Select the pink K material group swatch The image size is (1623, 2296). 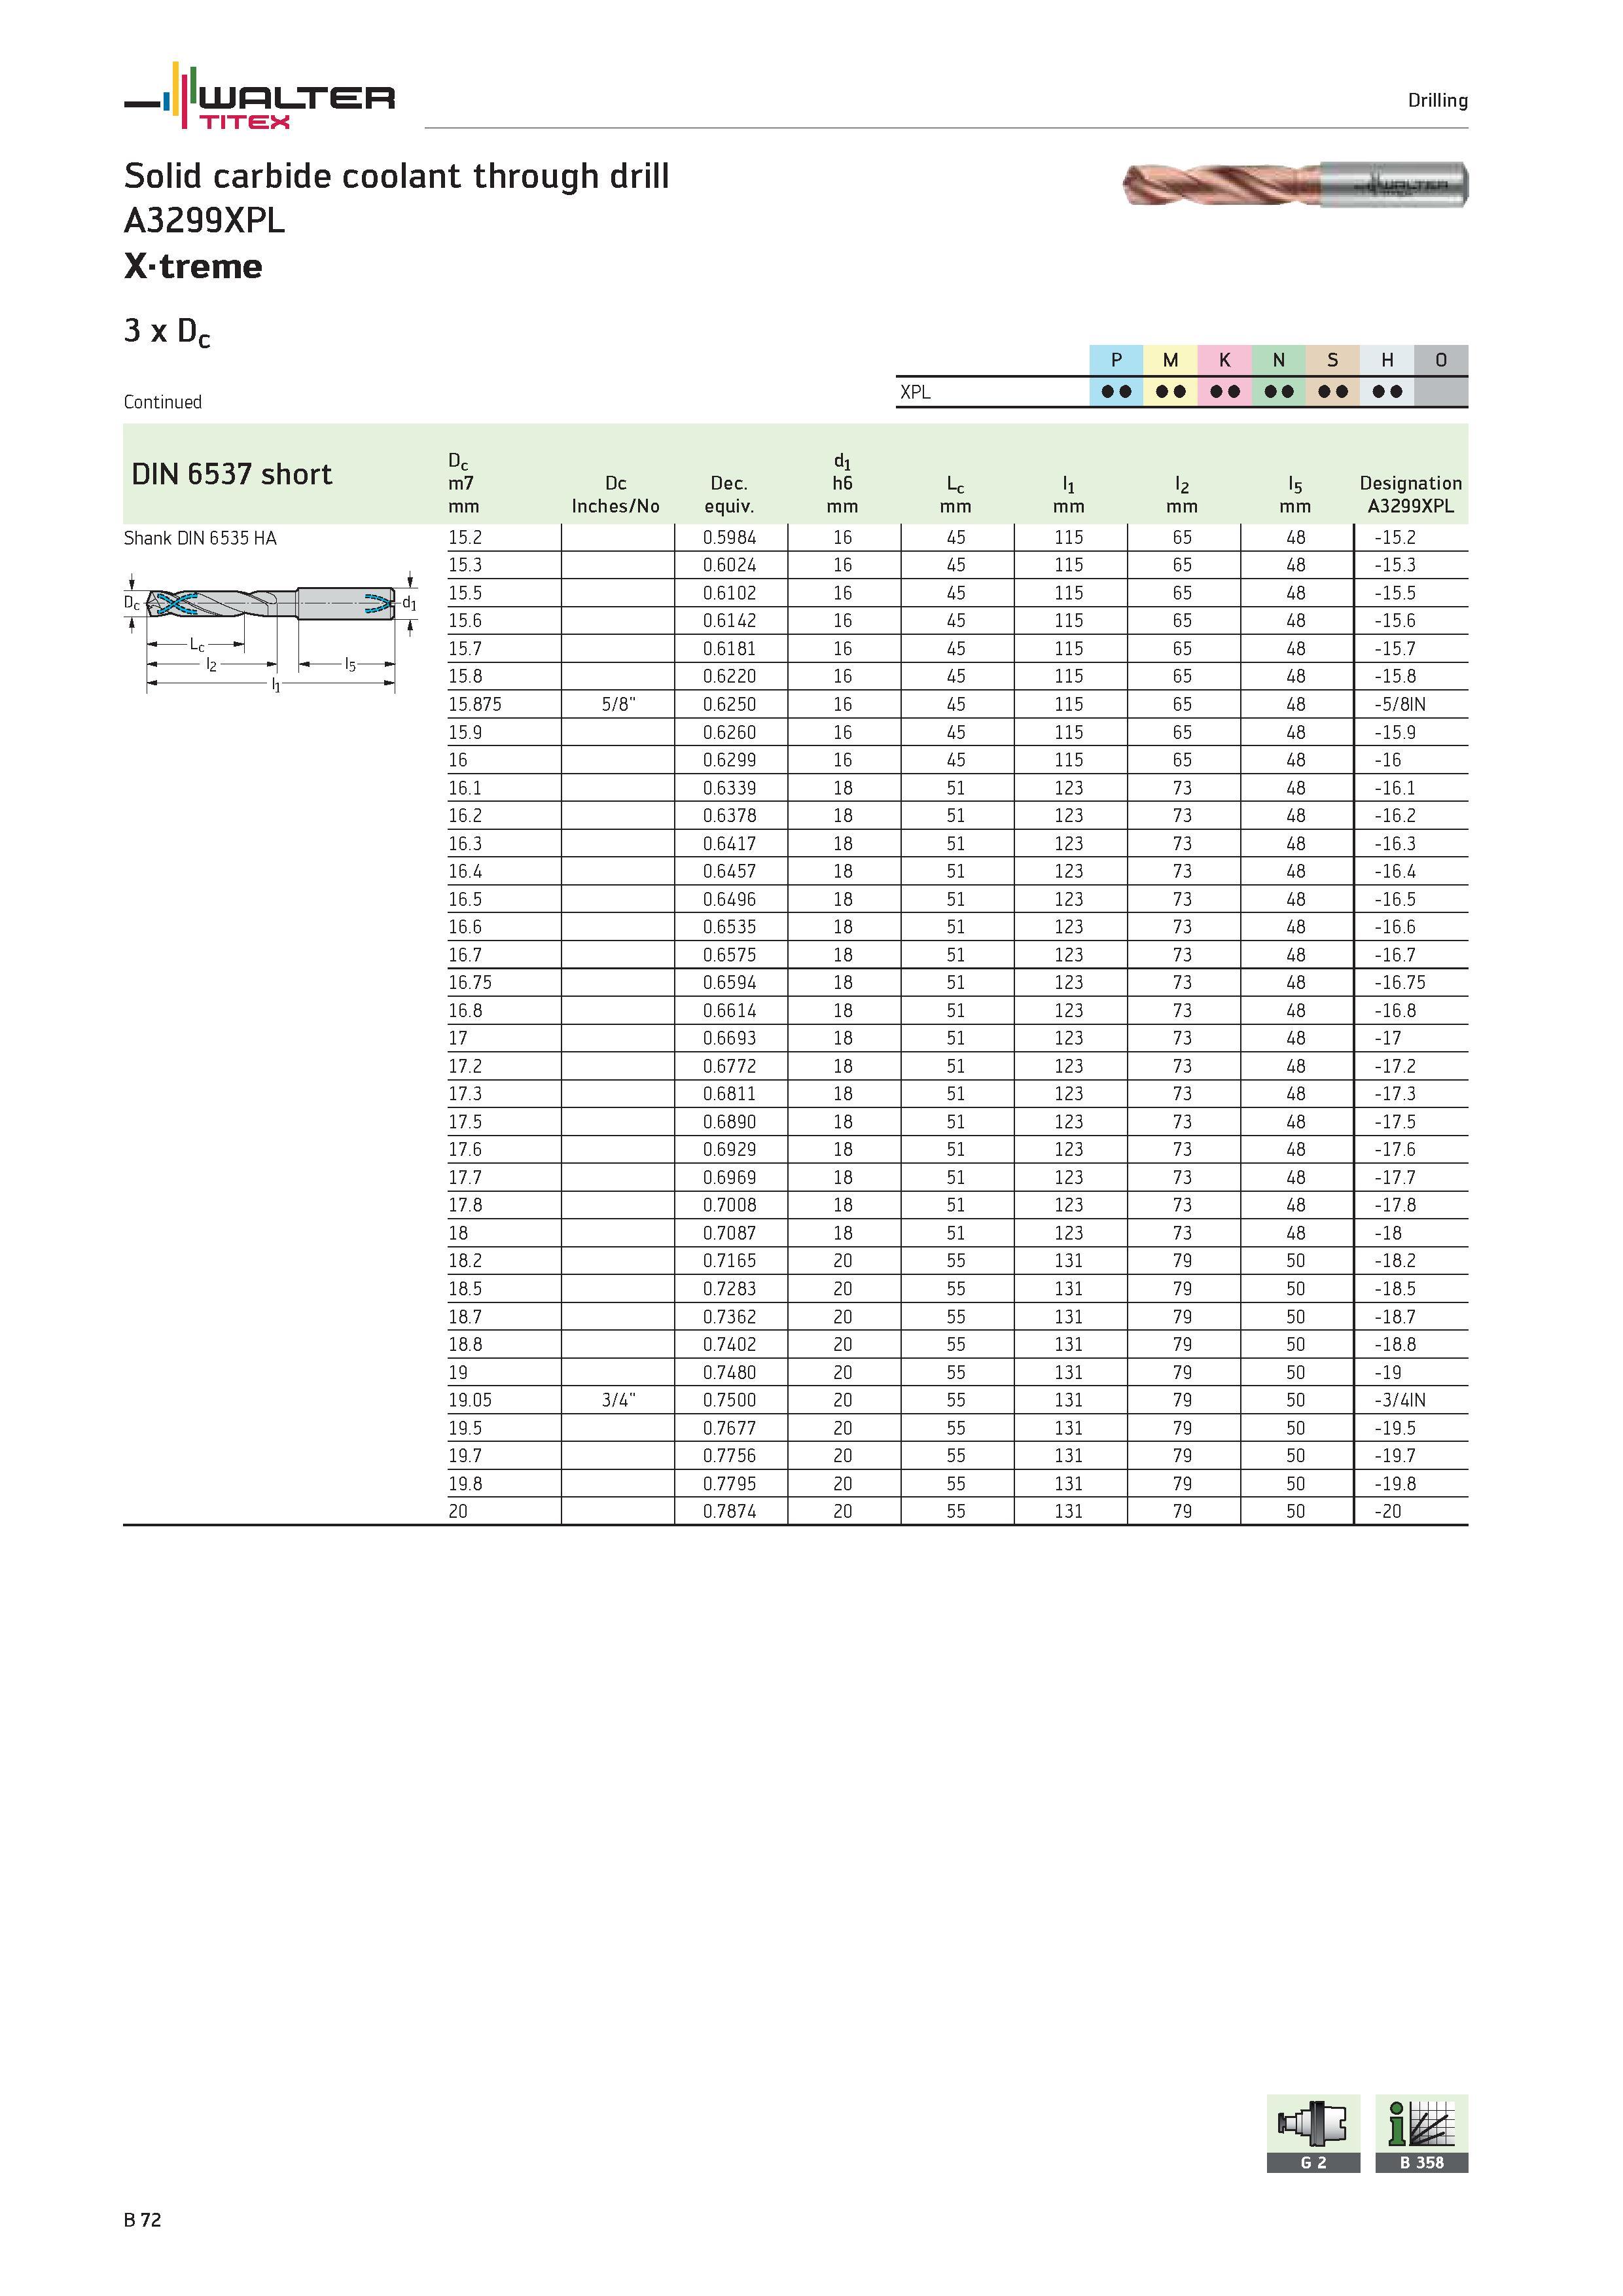[1224, 360]
